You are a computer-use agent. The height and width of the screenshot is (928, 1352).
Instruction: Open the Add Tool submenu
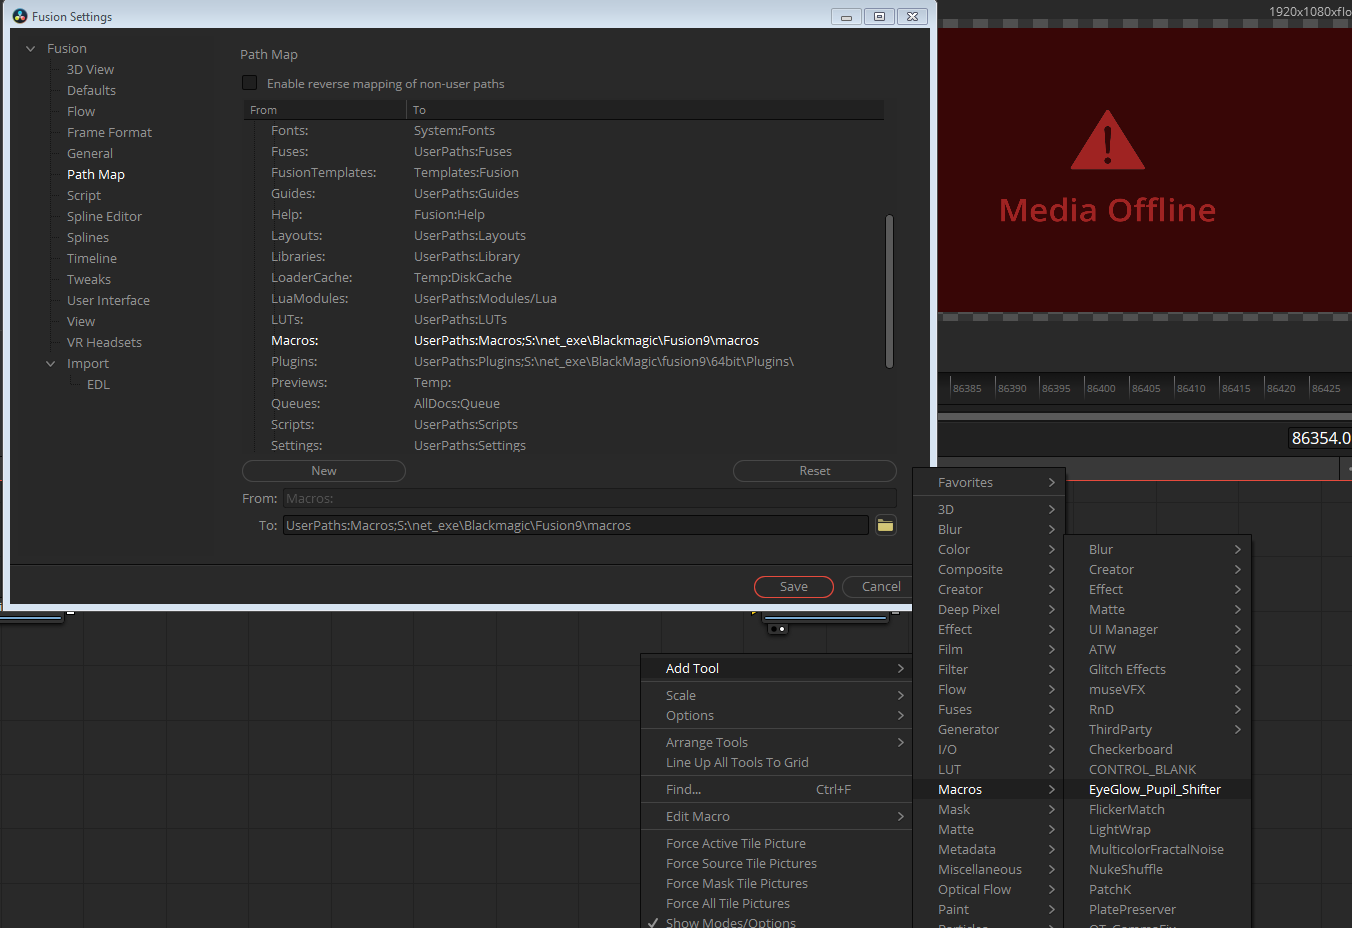[x=776, y=668]
